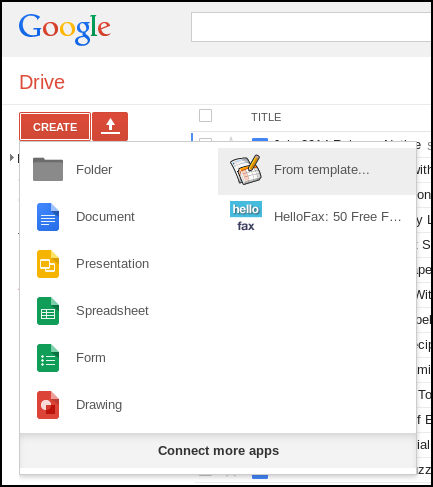
Task: Open Connect more apps
Action: [x=218, y=451]
